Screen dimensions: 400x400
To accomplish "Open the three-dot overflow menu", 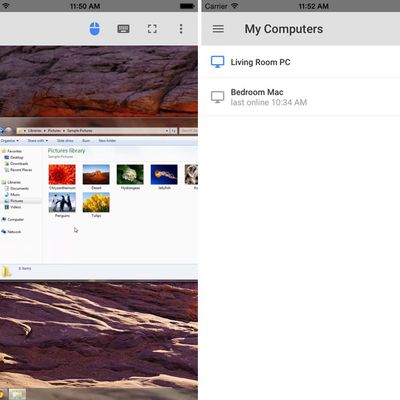I will (181, 29).
